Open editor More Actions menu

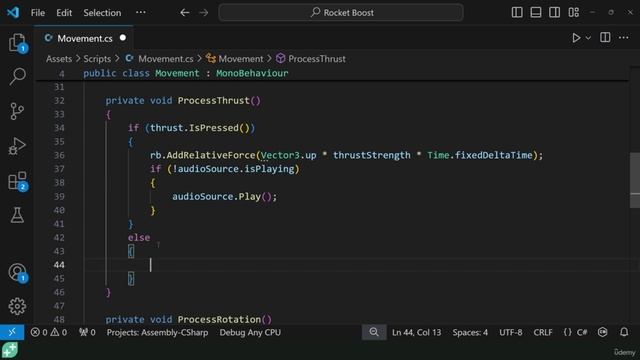click(624, 38)
